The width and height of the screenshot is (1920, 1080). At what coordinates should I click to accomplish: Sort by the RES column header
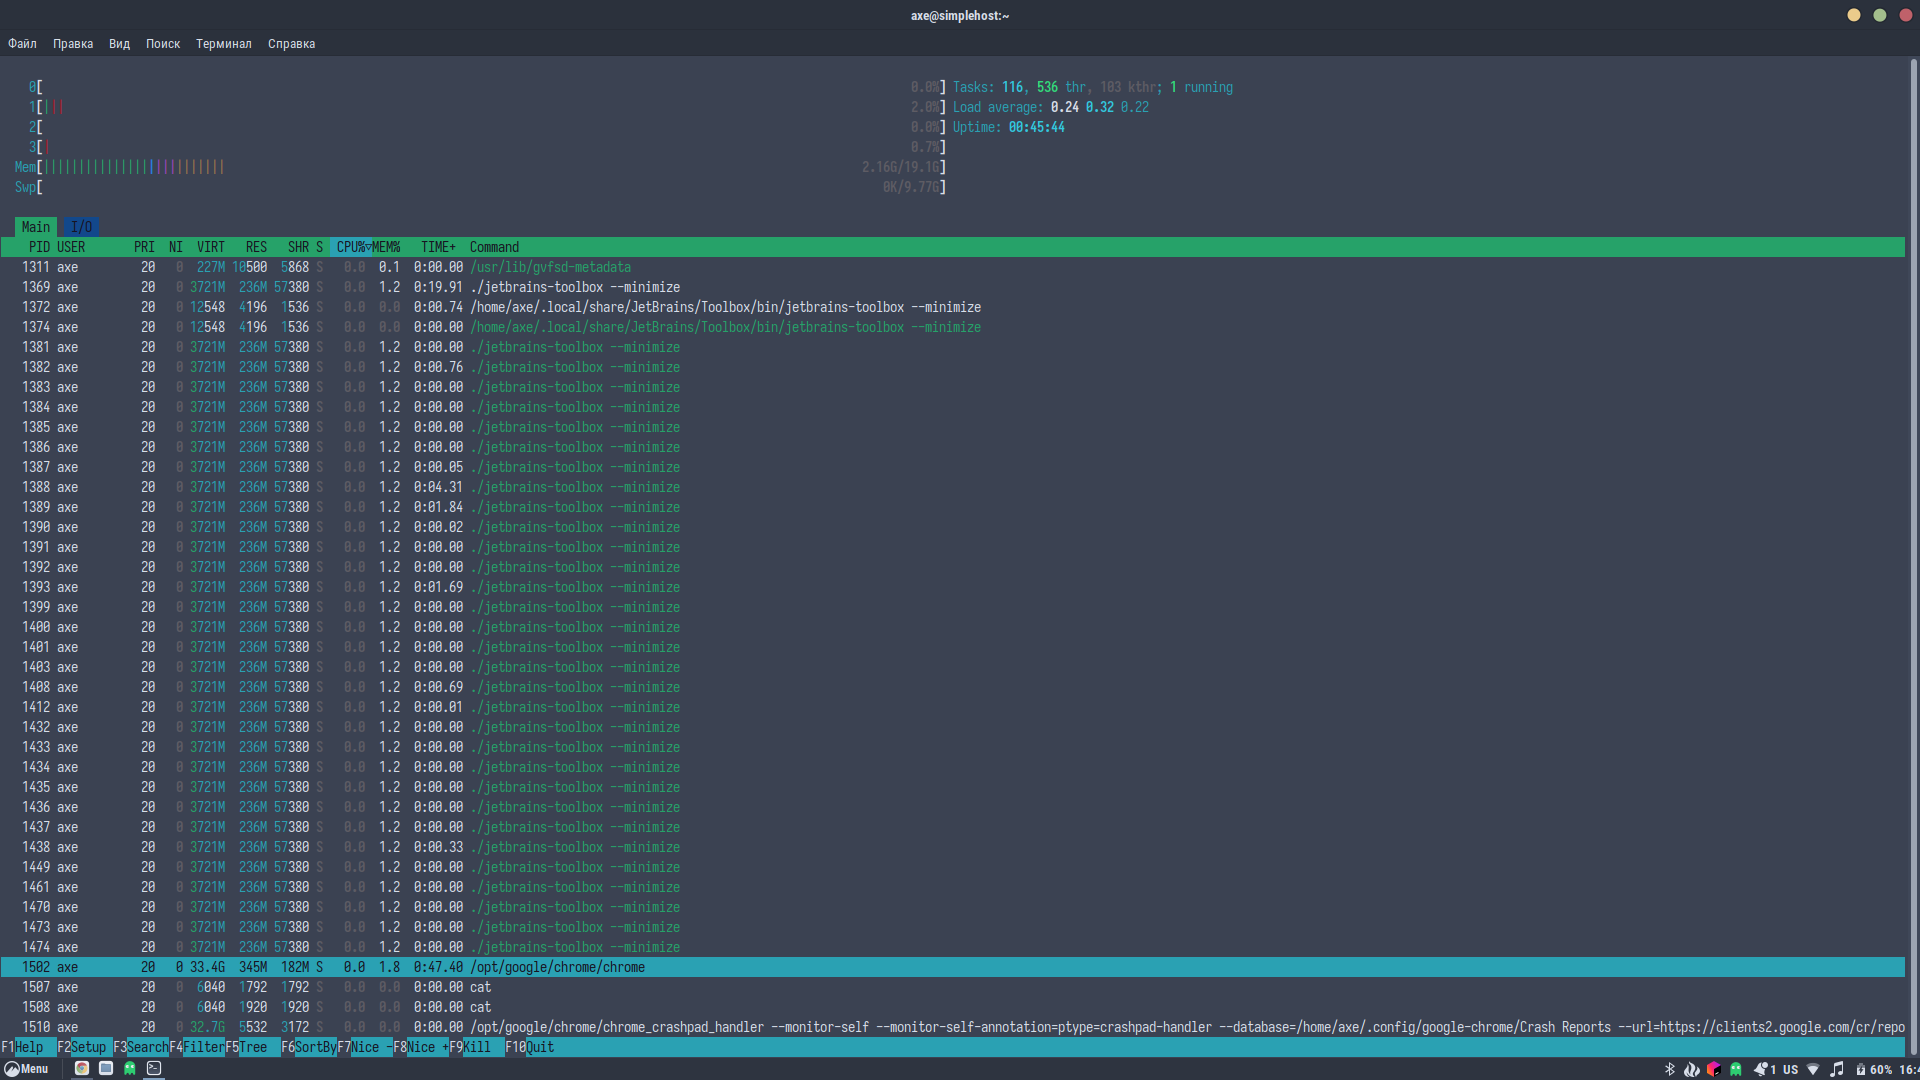[256, 247]
